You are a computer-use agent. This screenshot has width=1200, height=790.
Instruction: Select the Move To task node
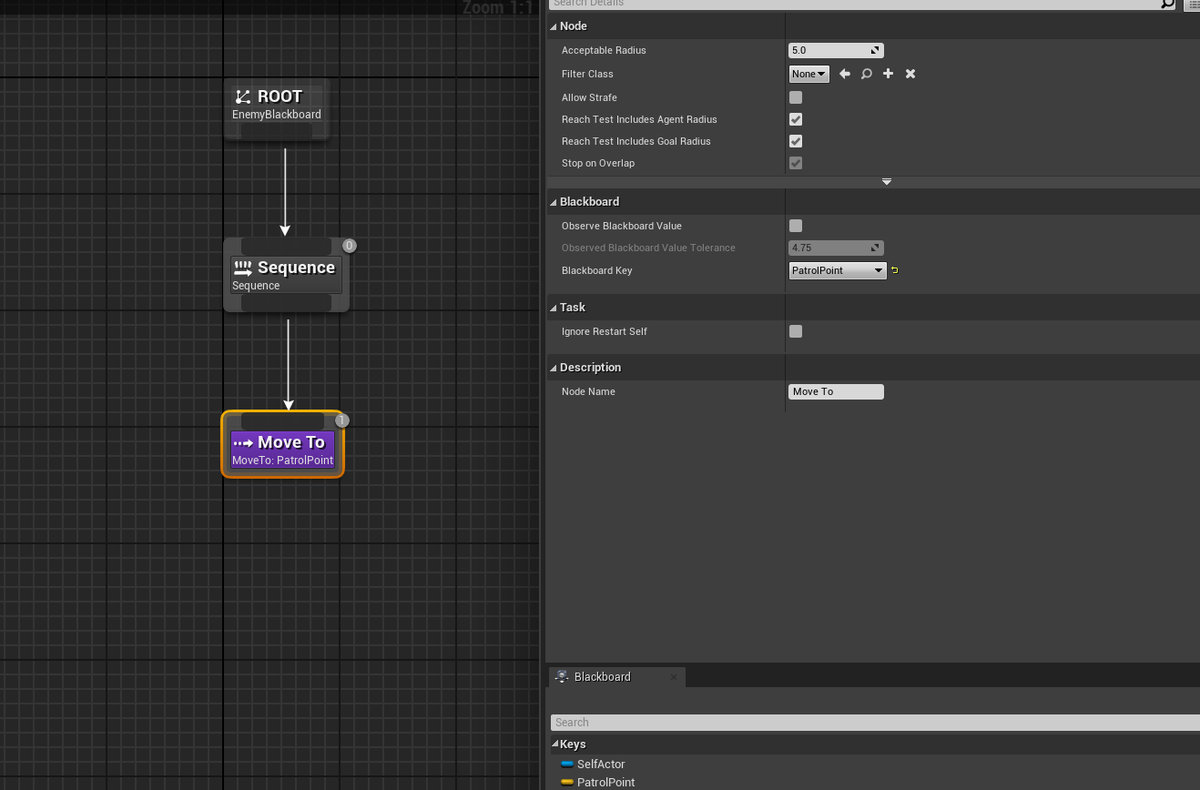click(x=283, y=445)
